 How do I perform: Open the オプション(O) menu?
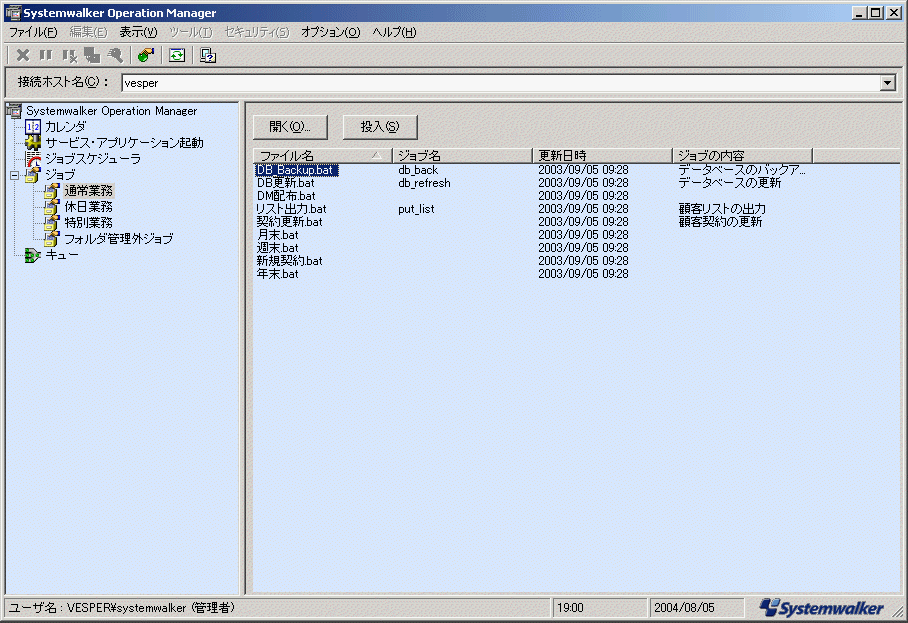coord(331,32)
